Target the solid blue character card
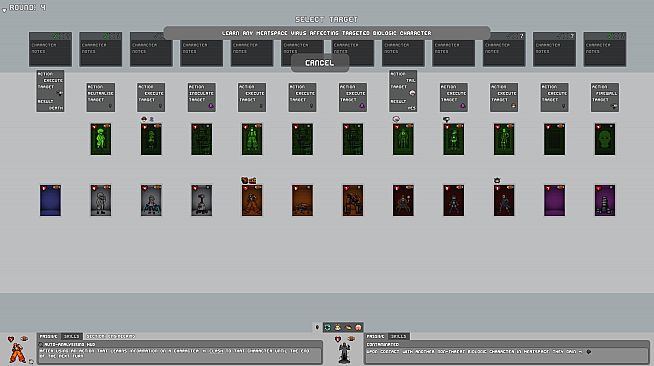This screenshot has width=654, height=366. 50,201
